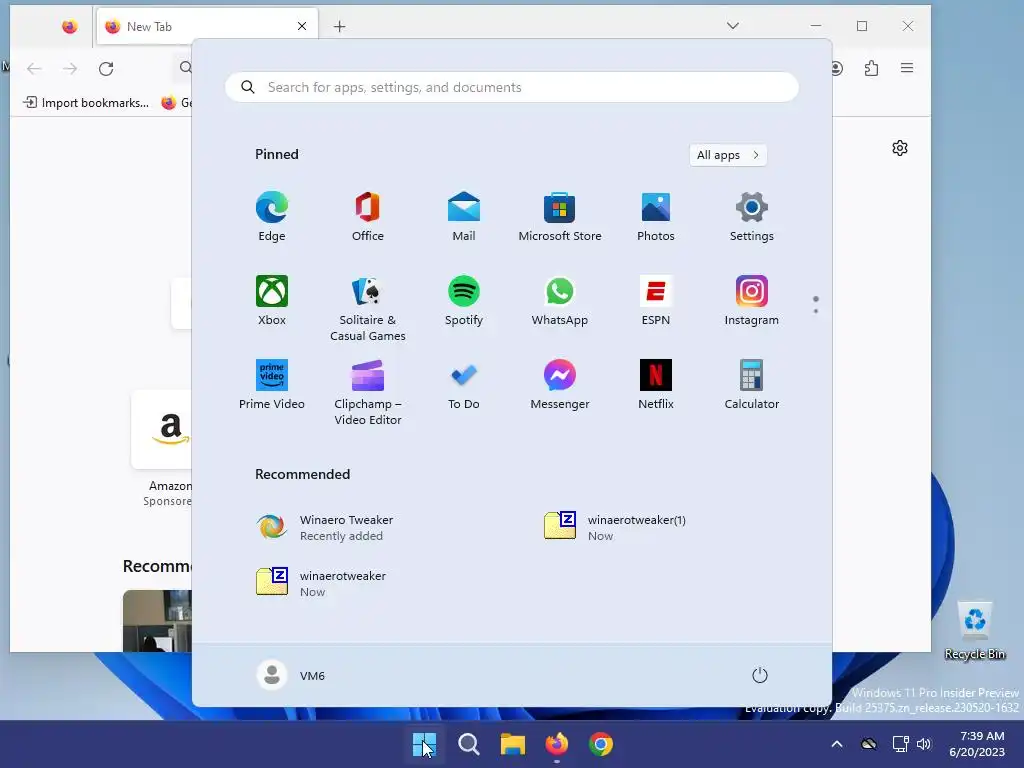Launch the To Do app
Viewport: 1024px width, 768px height.
(x=464, y=385)
